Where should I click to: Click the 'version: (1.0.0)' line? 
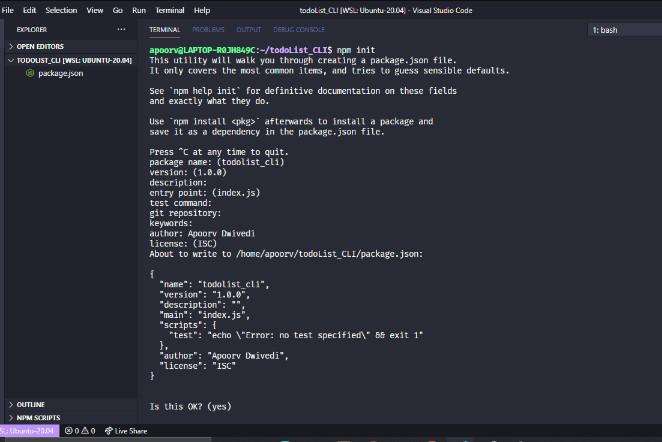coord(188,172)
